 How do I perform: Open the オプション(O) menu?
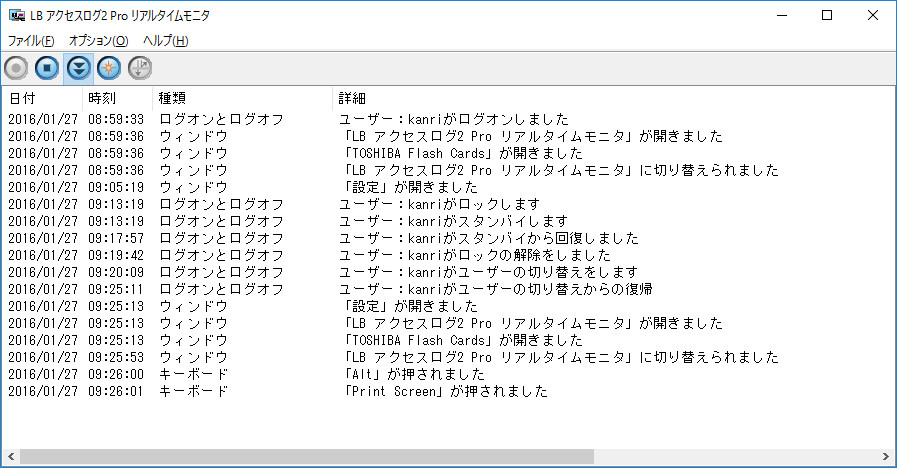(x=98, y=41)
